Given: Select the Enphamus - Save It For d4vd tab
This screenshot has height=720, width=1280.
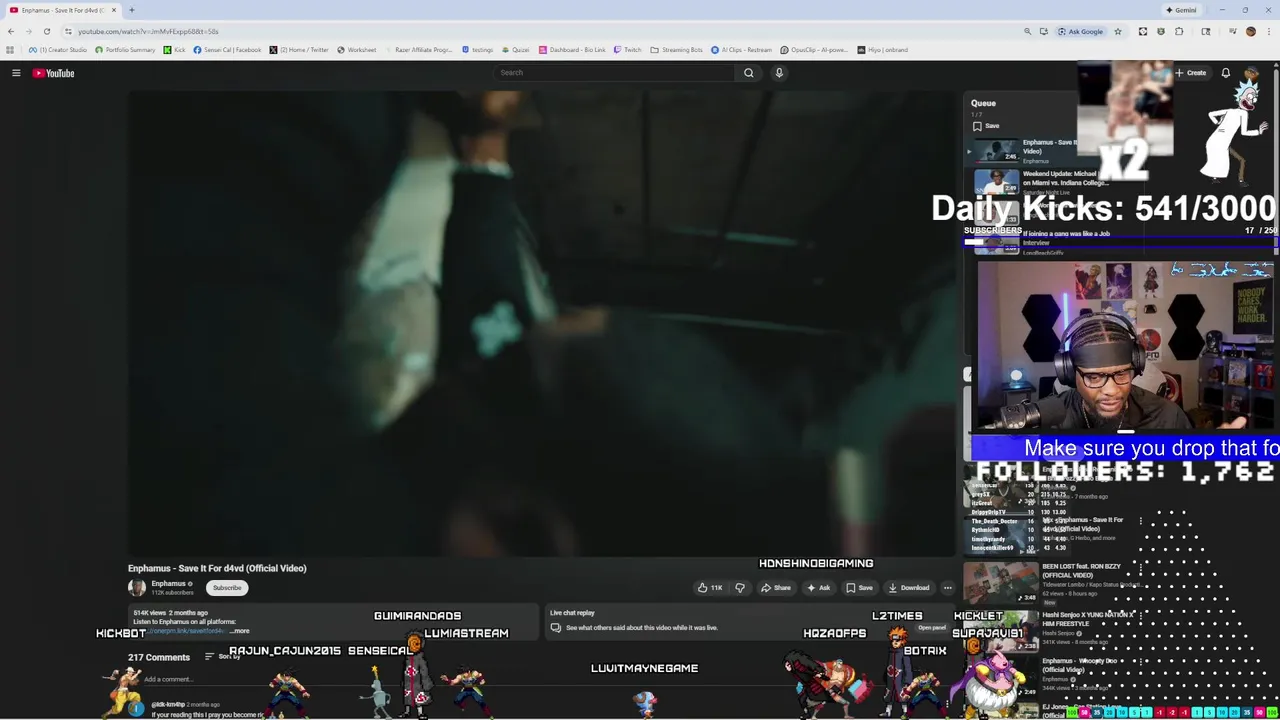Looking at the screenshot, I should [x=62, y=10].
